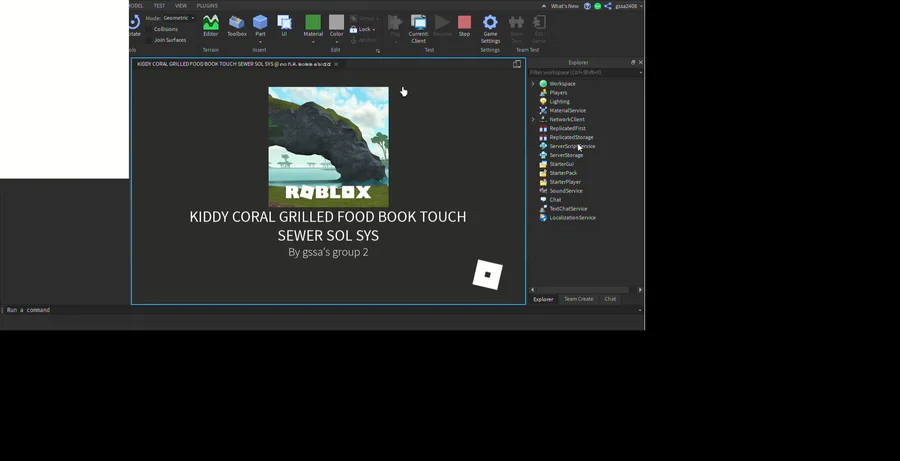Expand the Workspace tree node
Image resolution: width=900 pixels, height=461 pixels.
coord(533,84)
